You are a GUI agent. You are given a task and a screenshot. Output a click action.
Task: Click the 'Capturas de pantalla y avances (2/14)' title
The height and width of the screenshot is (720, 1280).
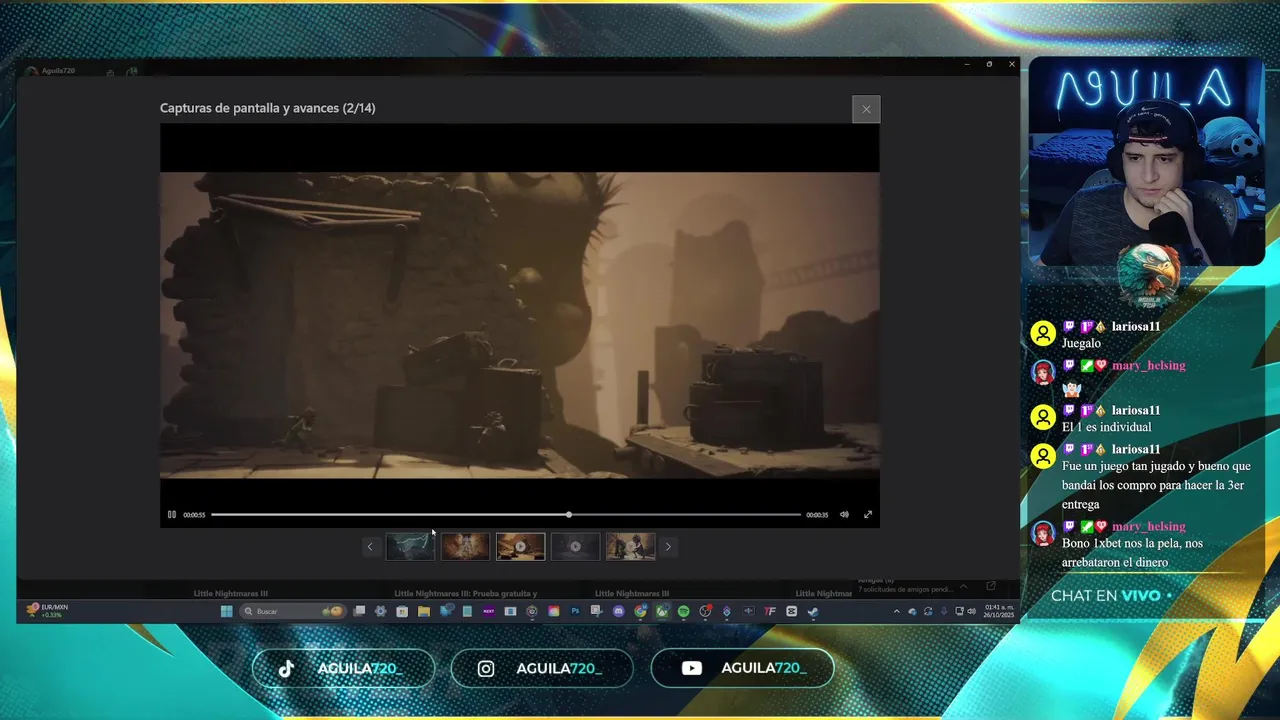coord(268,108)
